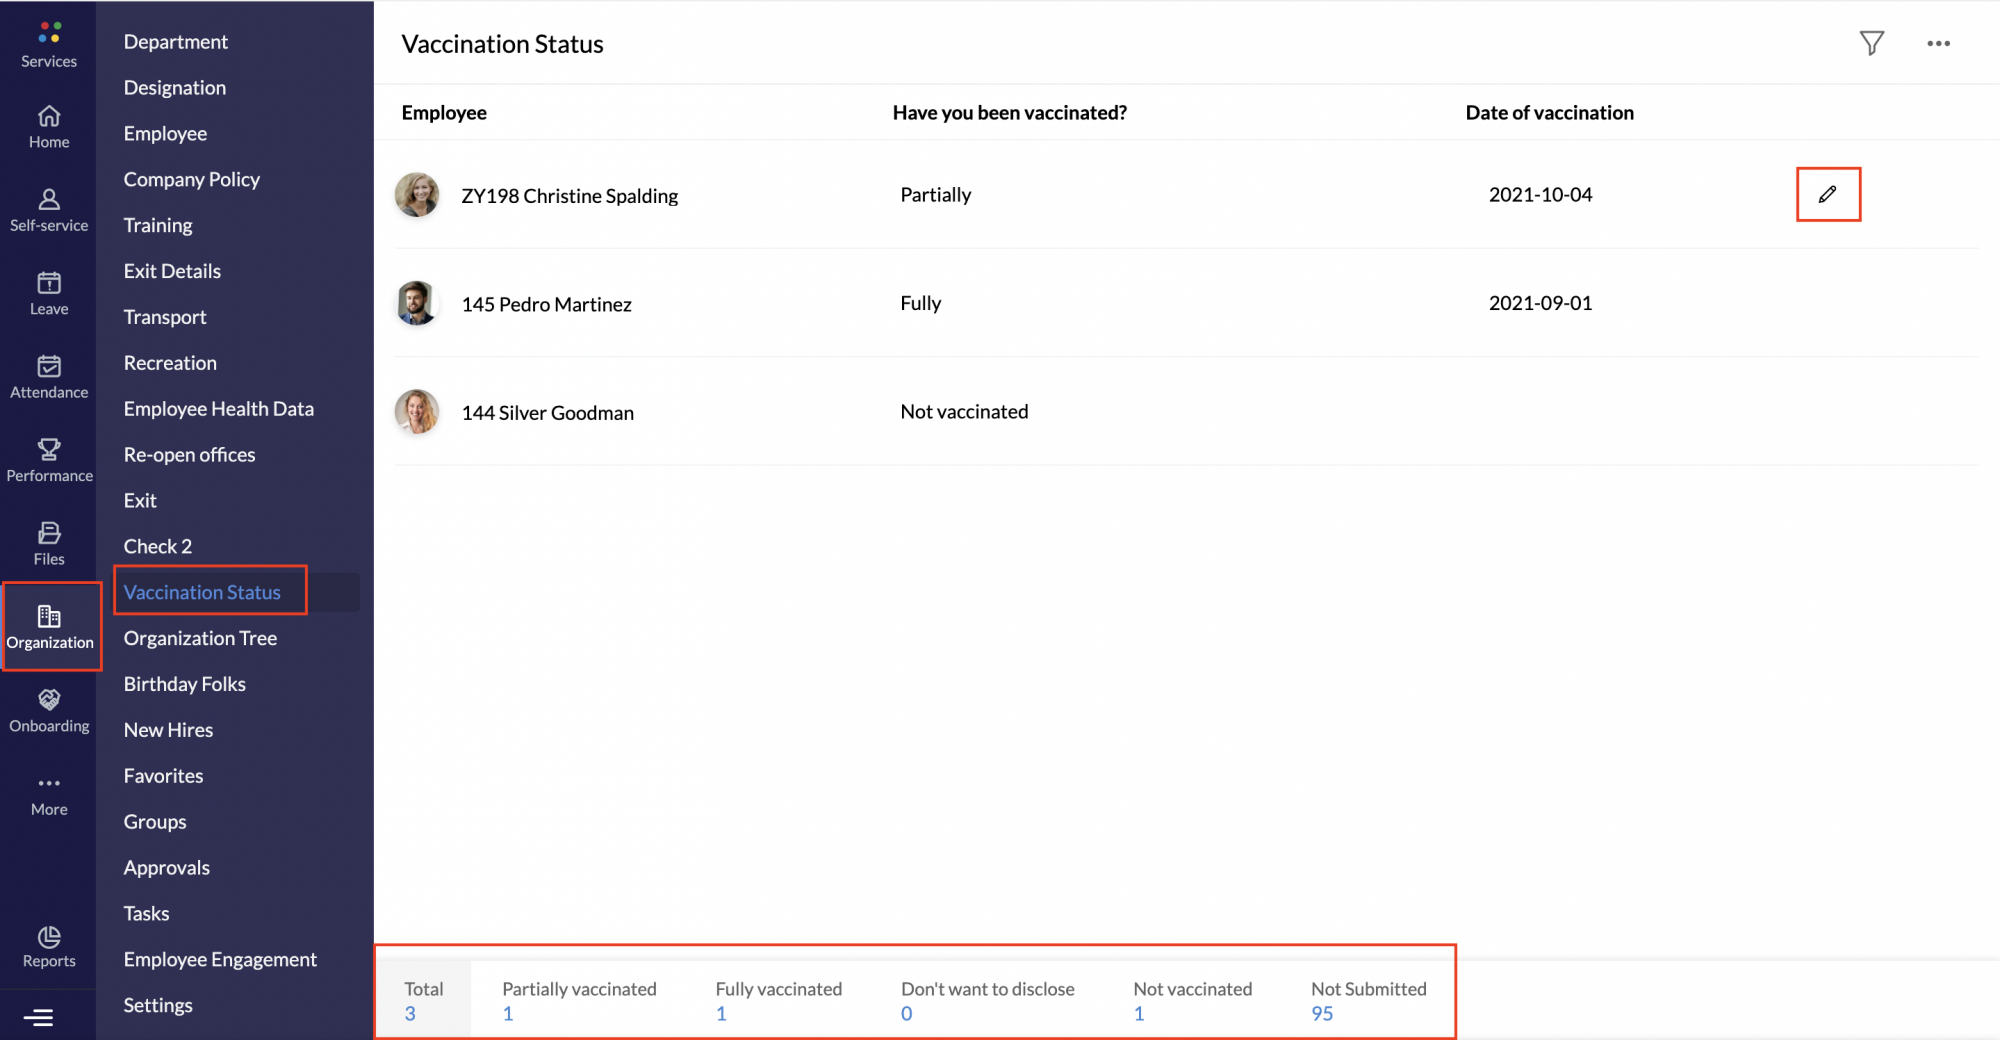This screenshot has width=2000, height=1040.
Task: Click the Not Submitted count of 95
Action: (1320, 1013)
